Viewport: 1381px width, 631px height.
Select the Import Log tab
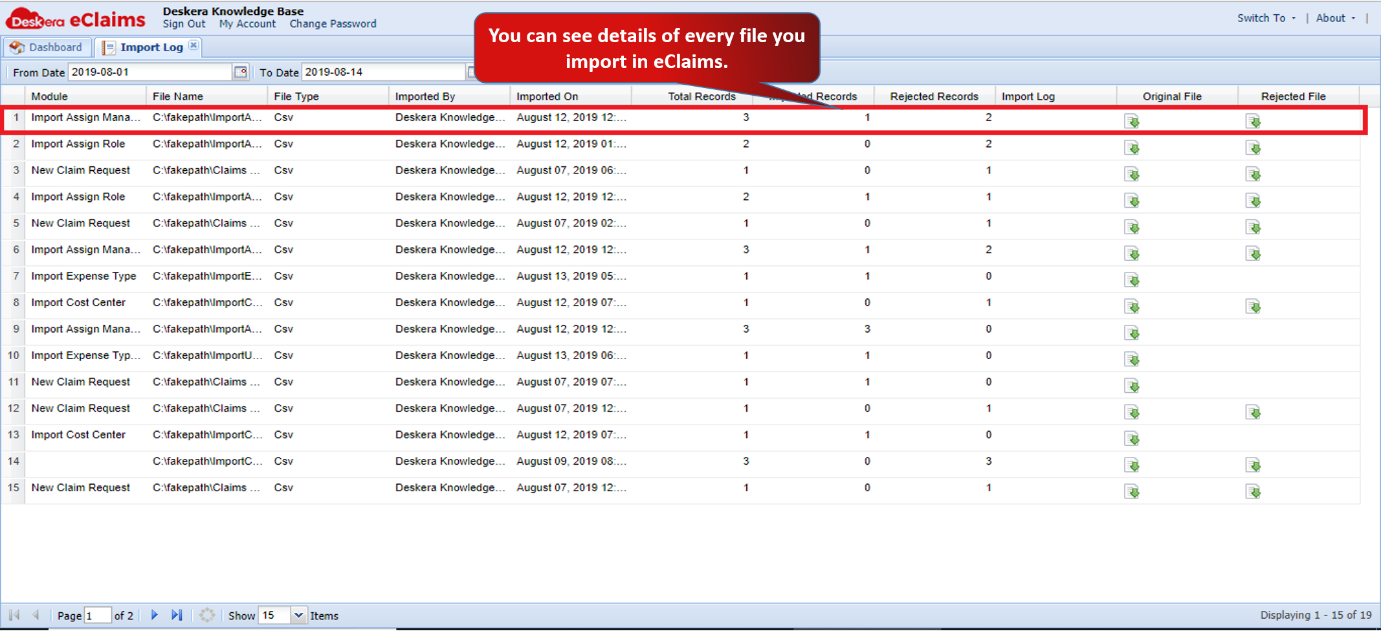(148, 46)
